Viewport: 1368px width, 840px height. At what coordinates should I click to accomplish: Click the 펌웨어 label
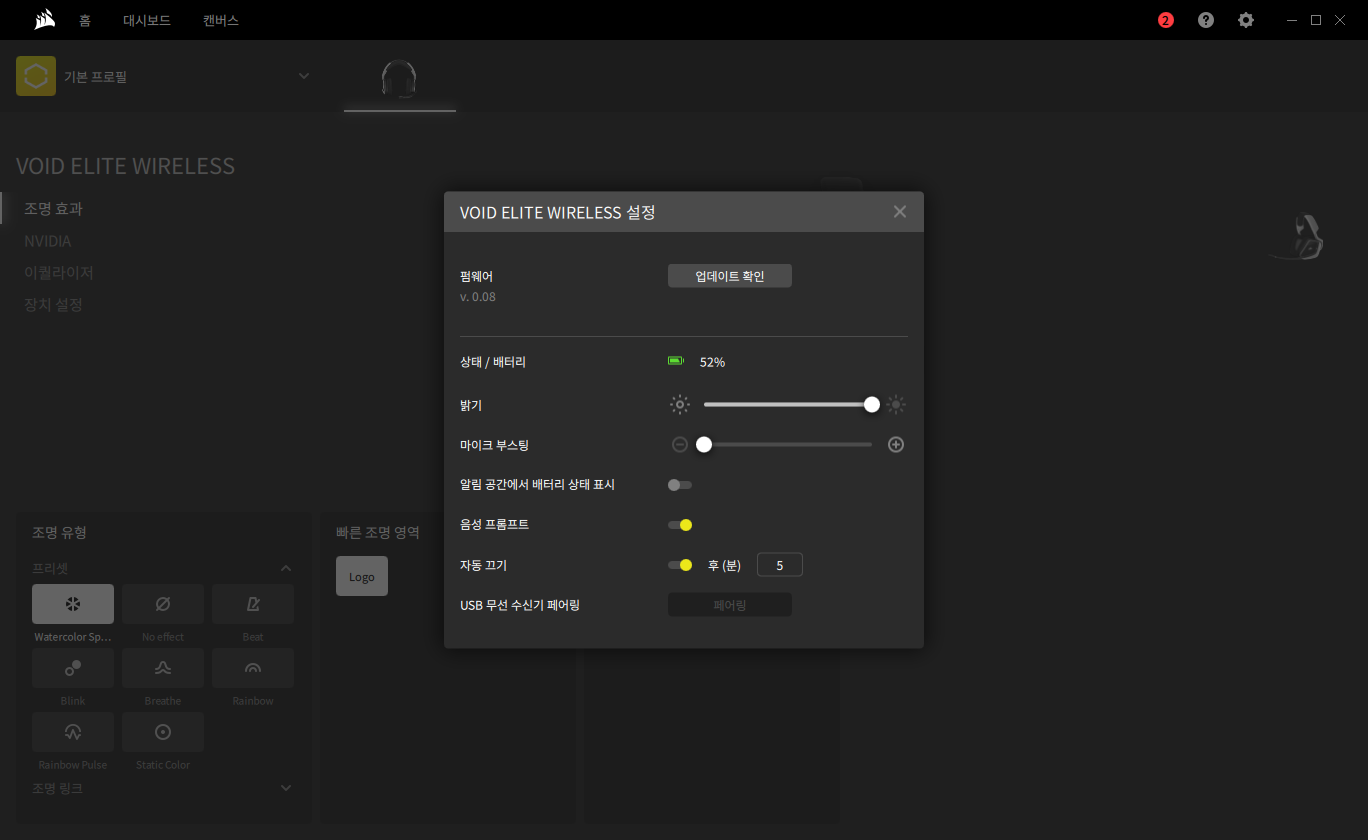pos(477,276)
